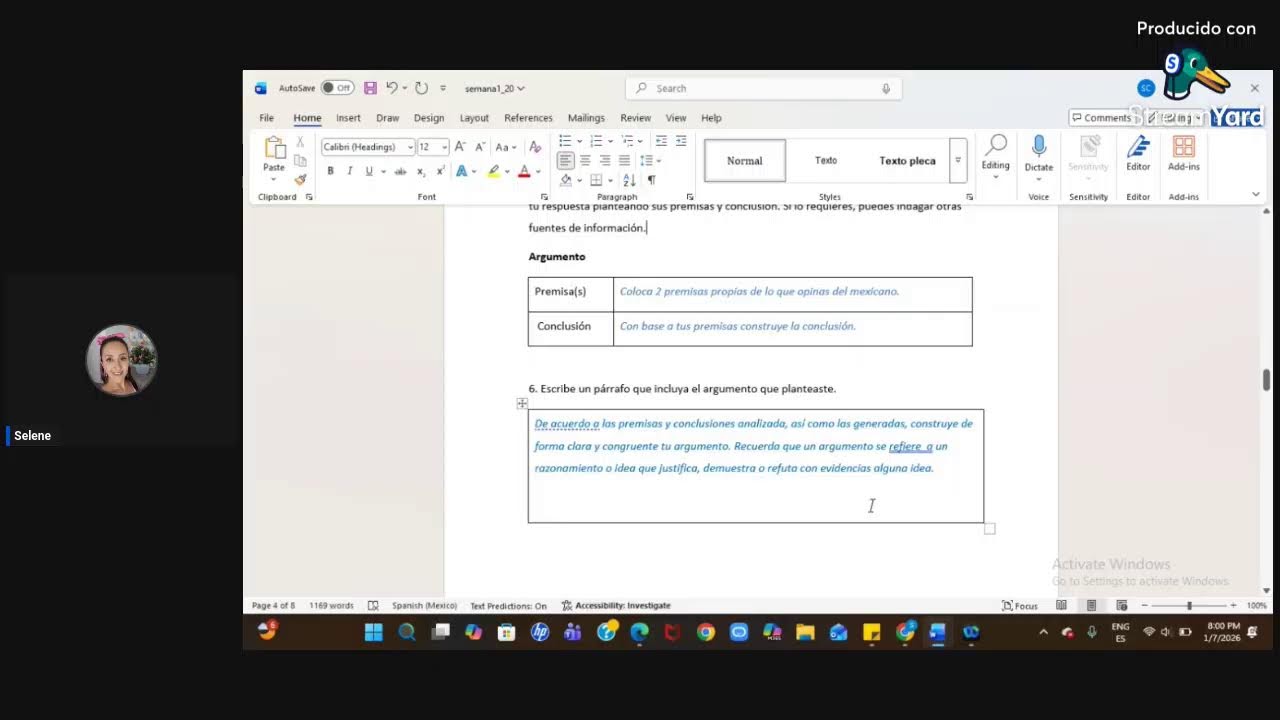1280x720 pixels.
Task: Toggle Text Predictions in status bar
Action: click(x=508, y=605)
